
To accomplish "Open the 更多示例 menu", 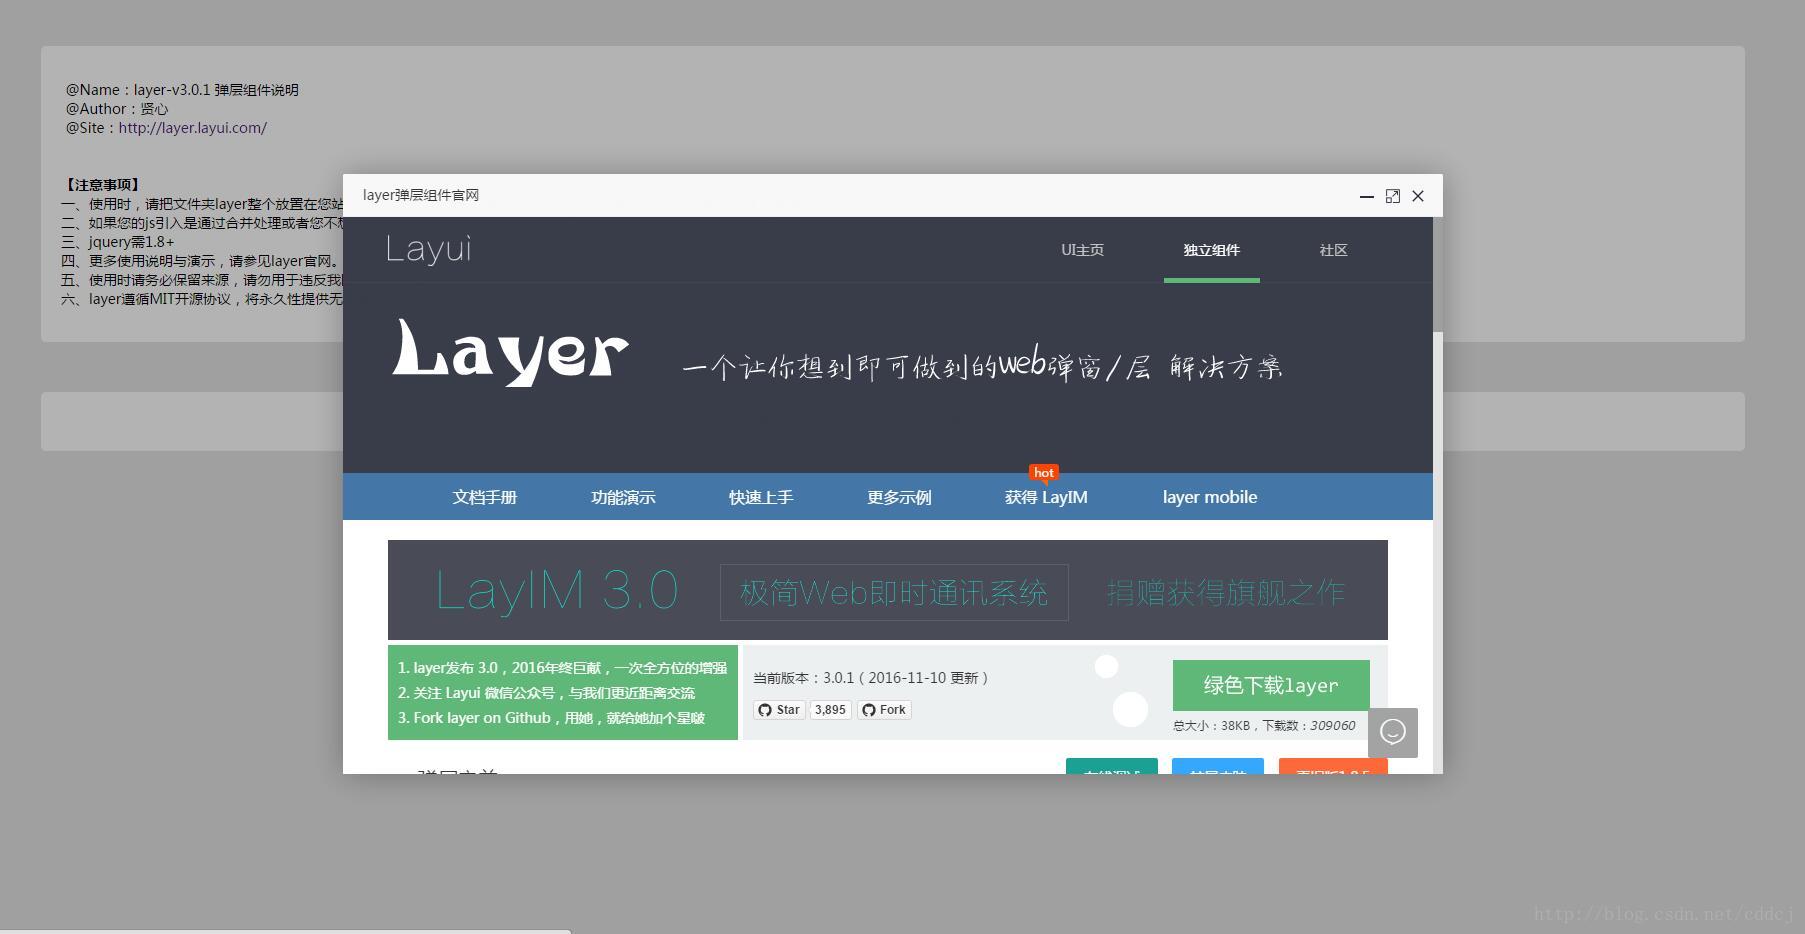I will [898, 497].
